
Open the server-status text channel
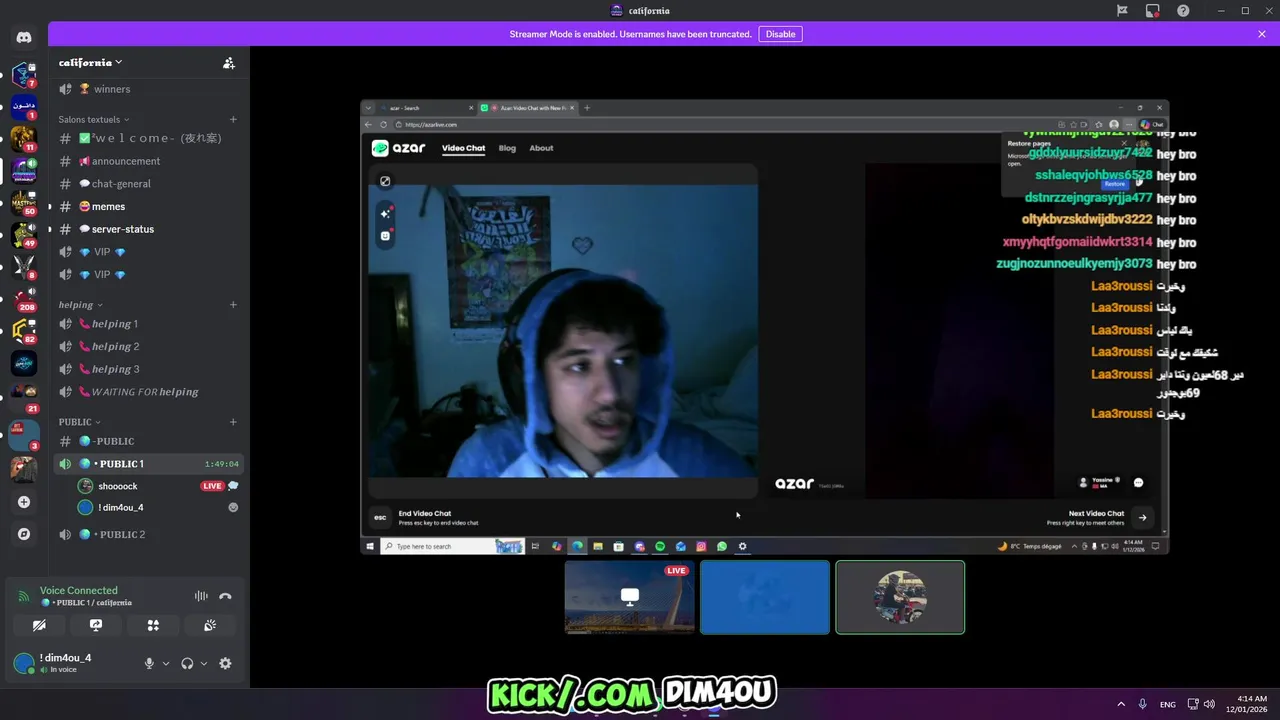coord(148,229)
